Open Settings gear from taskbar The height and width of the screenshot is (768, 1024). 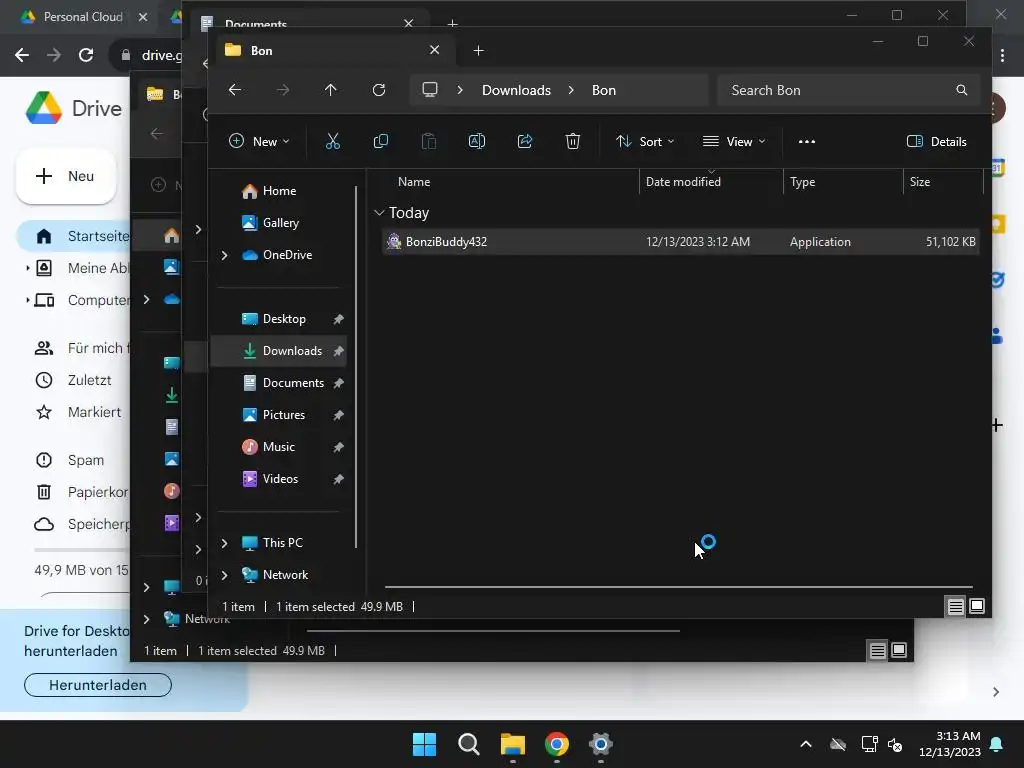click(601, 744)
